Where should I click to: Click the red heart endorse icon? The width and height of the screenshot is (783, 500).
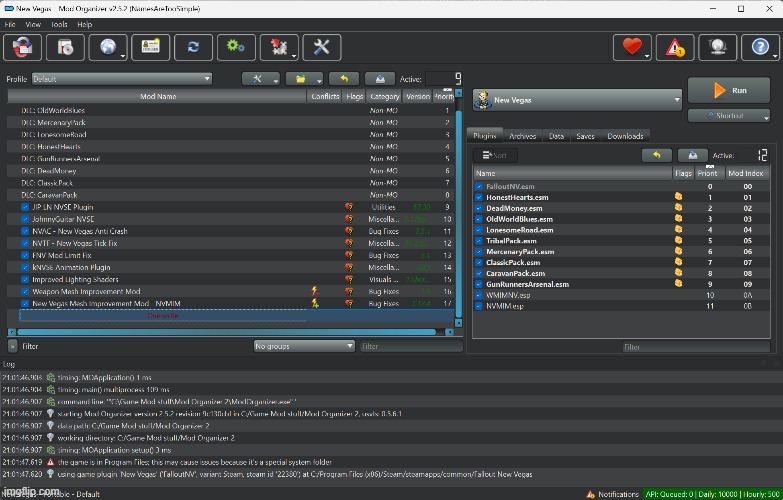tap(632, 47)
